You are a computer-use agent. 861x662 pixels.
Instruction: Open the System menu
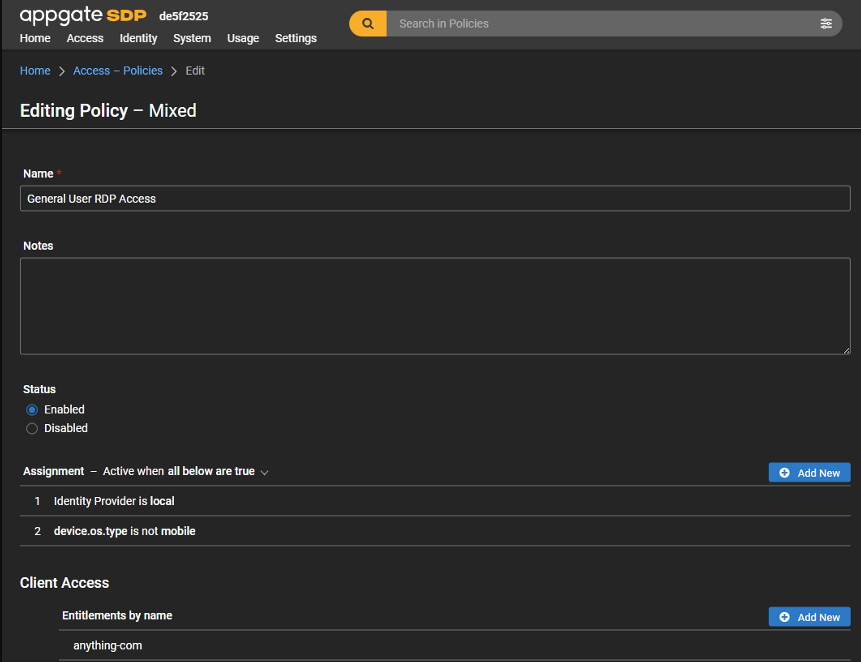(x=192, y=38)
